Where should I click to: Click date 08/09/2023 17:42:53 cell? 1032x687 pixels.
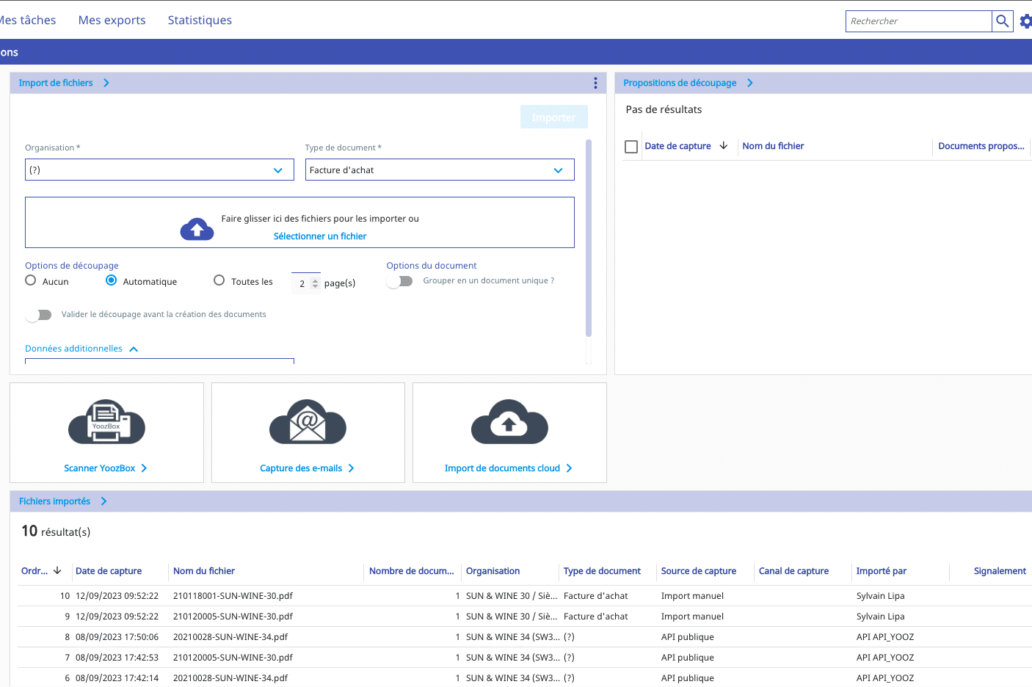tap(116, 657)
